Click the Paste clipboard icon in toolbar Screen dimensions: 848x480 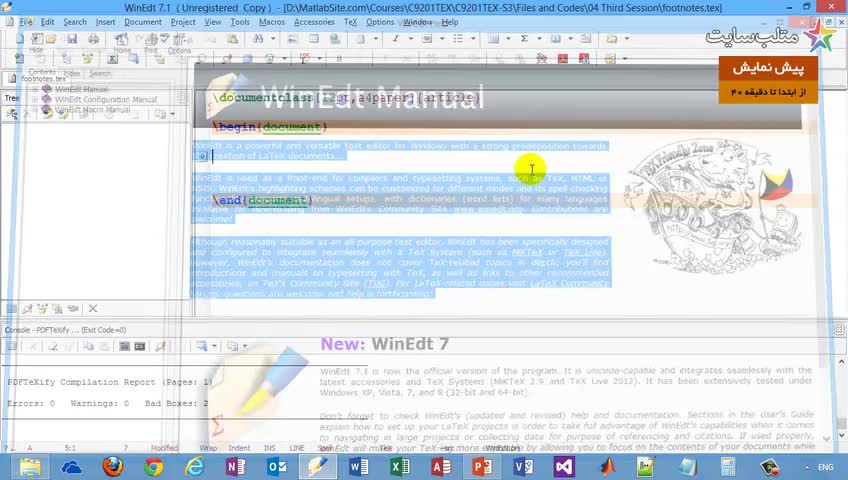[232, 39]
